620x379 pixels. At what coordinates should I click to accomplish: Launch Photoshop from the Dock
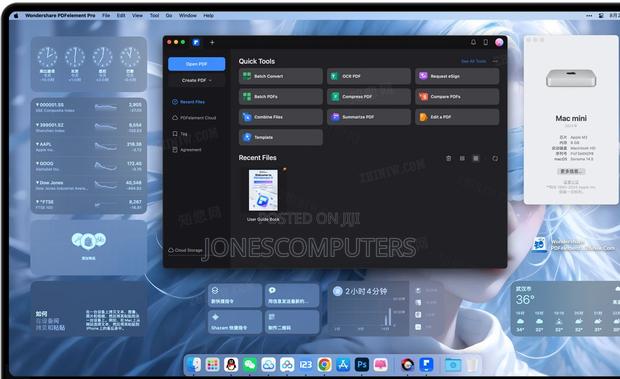pyautogui.click(x=362, y=364)
